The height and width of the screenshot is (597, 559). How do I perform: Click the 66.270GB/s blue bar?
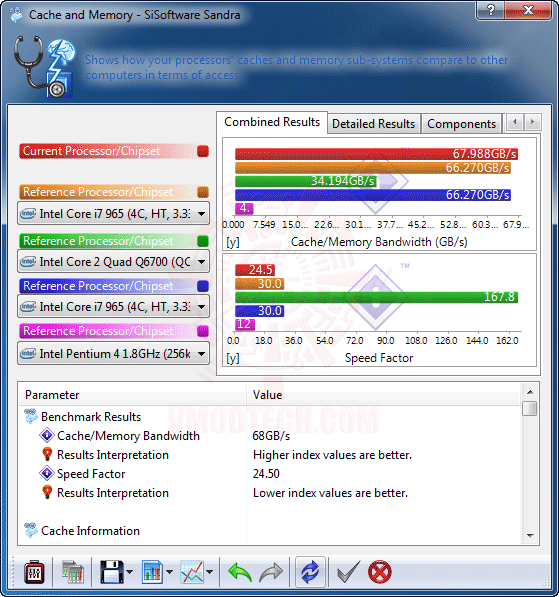[373, 195]
